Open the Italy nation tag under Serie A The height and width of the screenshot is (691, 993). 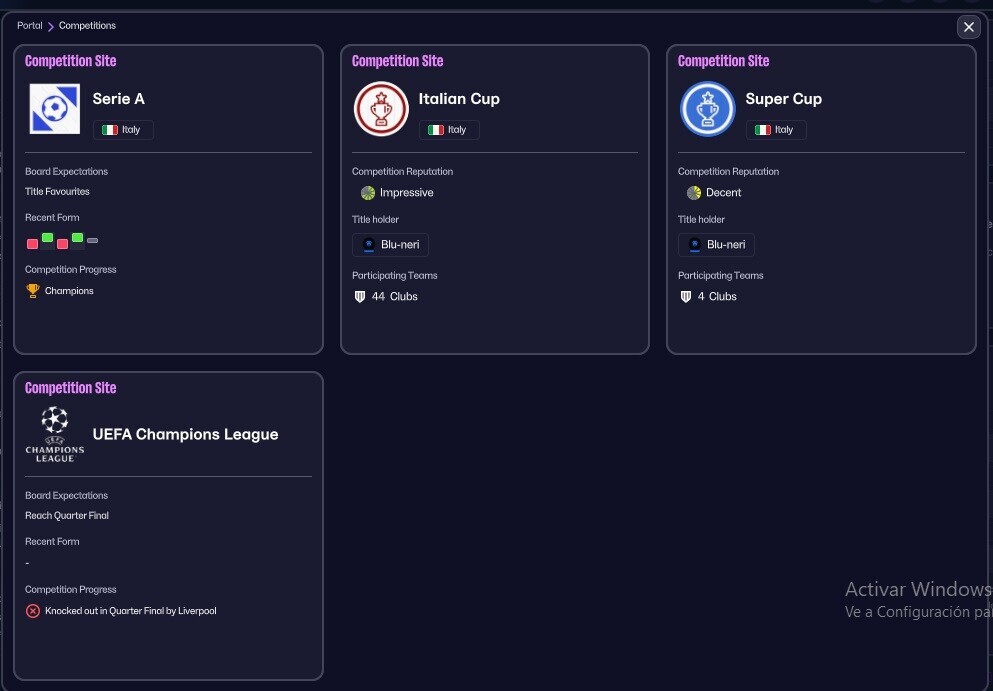[x=123, y=130]
